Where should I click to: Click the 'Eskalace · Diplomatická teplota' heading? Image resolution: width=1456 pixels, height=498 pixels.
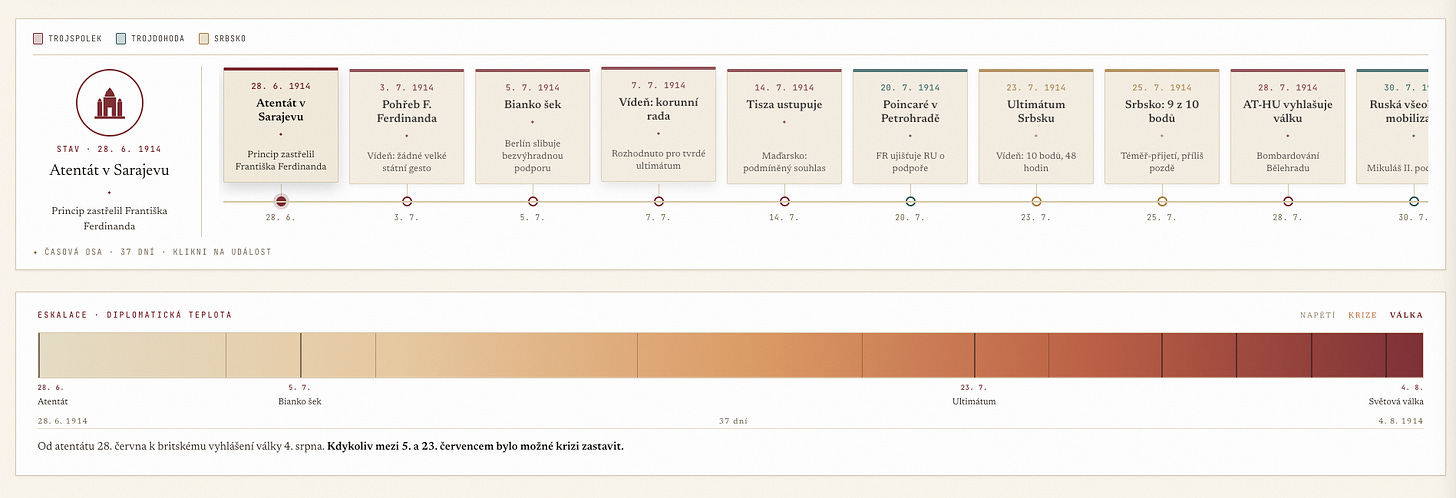[134, 315]
